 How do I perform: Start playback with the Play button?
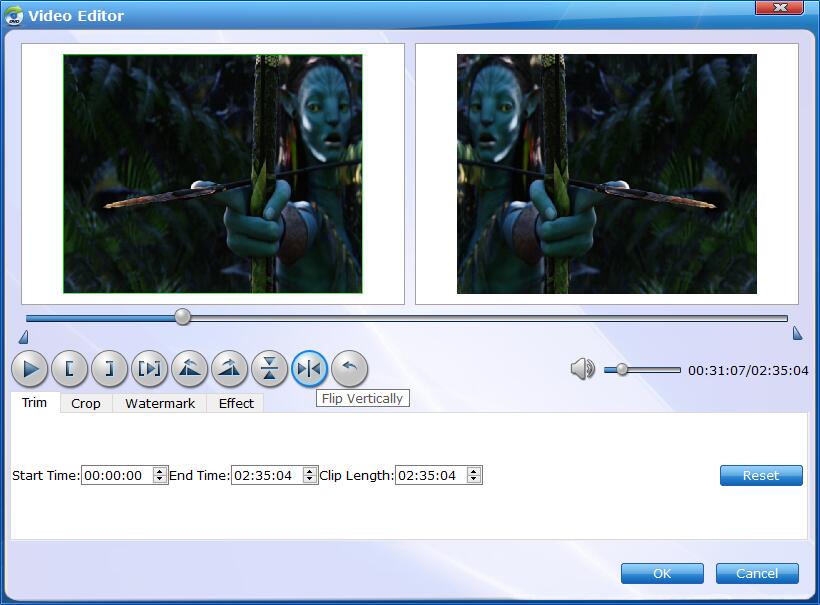tap(30, 369)
